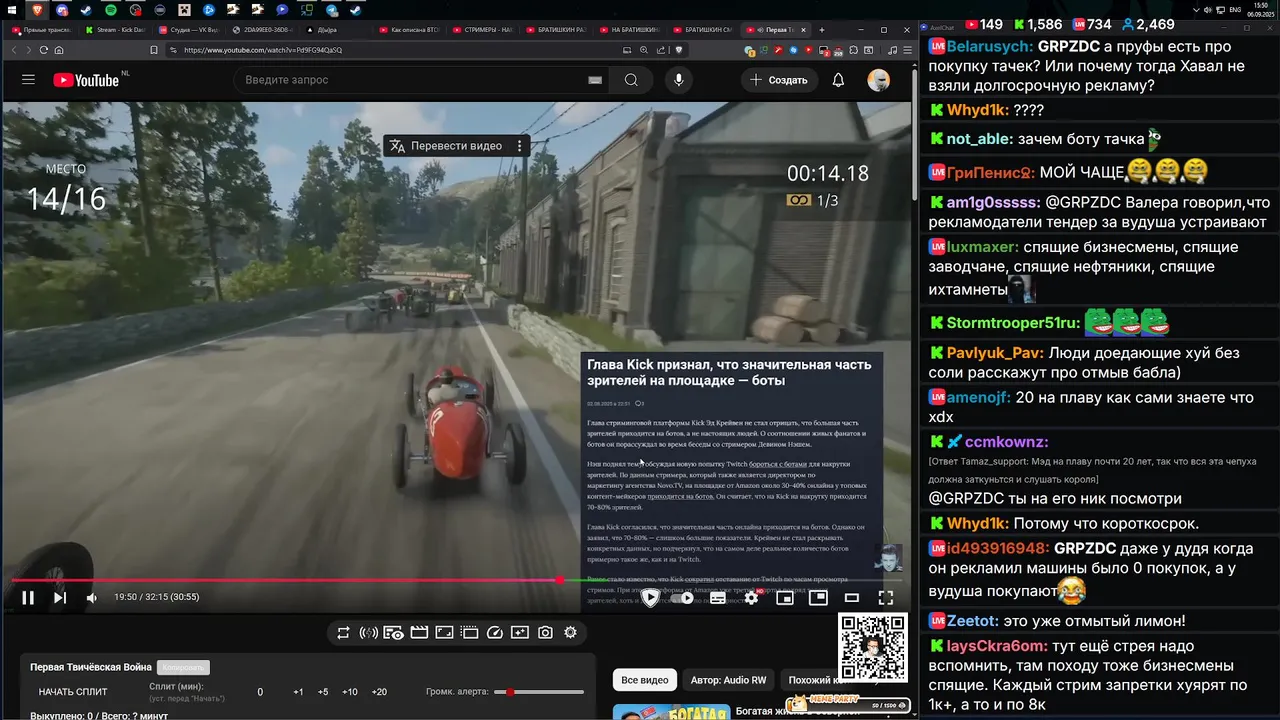The width and height of the screenshot is (1280, 720).
Task: Add +1 minute to split
Action: (x=298, y=692)
